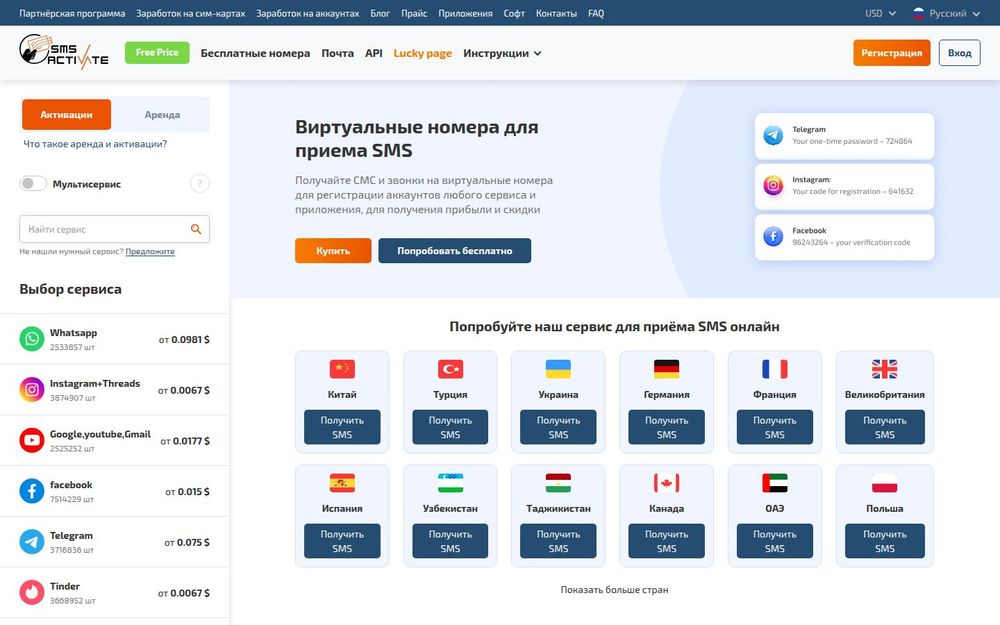
Task: Click the United Kingdom flag icon
Action: (885, 369)
